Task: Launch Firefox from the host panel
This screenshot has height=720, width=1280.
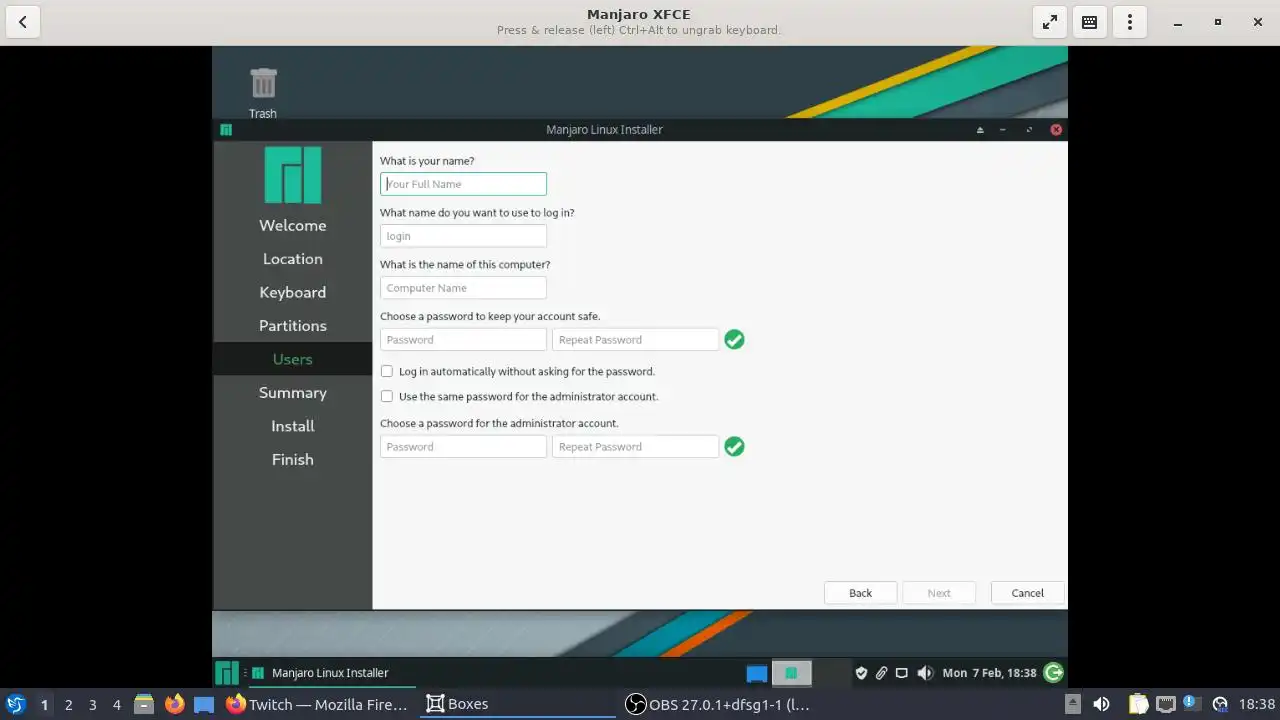Action: point(175,704)
